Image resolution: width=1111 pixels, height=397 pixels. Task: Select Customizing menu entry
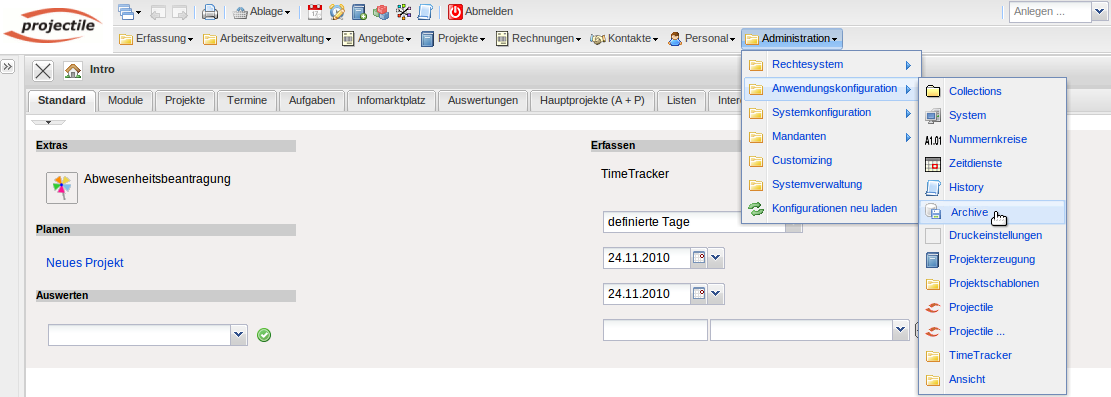[831, 160]
